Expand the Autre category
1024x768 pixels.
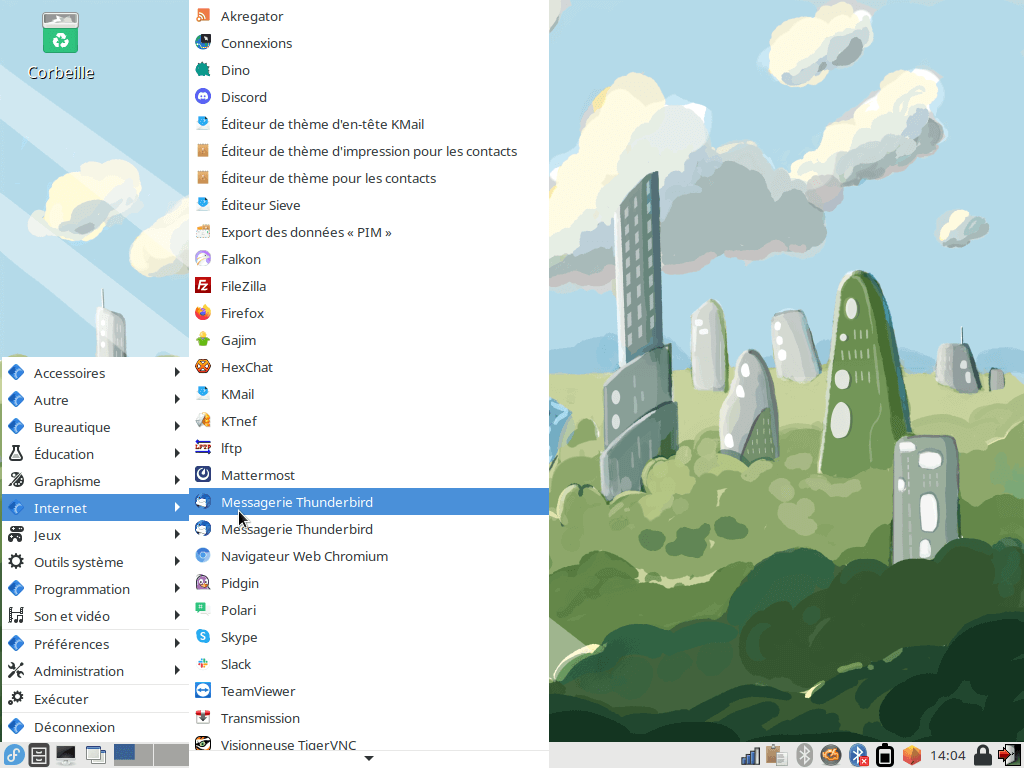(x=95, y=400)
